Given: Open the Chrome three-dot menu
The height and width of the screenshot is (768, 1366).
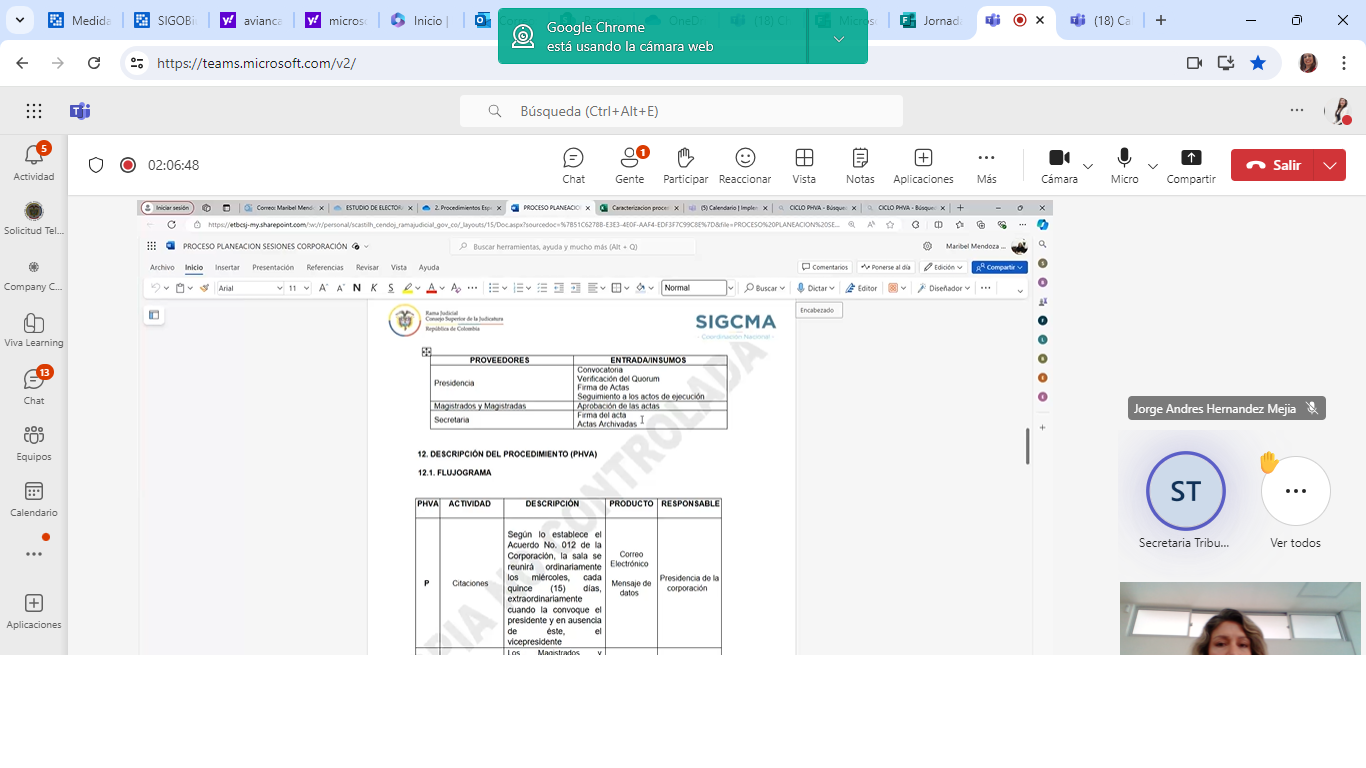Looking at the screenshot, I should coord(1344,63).
